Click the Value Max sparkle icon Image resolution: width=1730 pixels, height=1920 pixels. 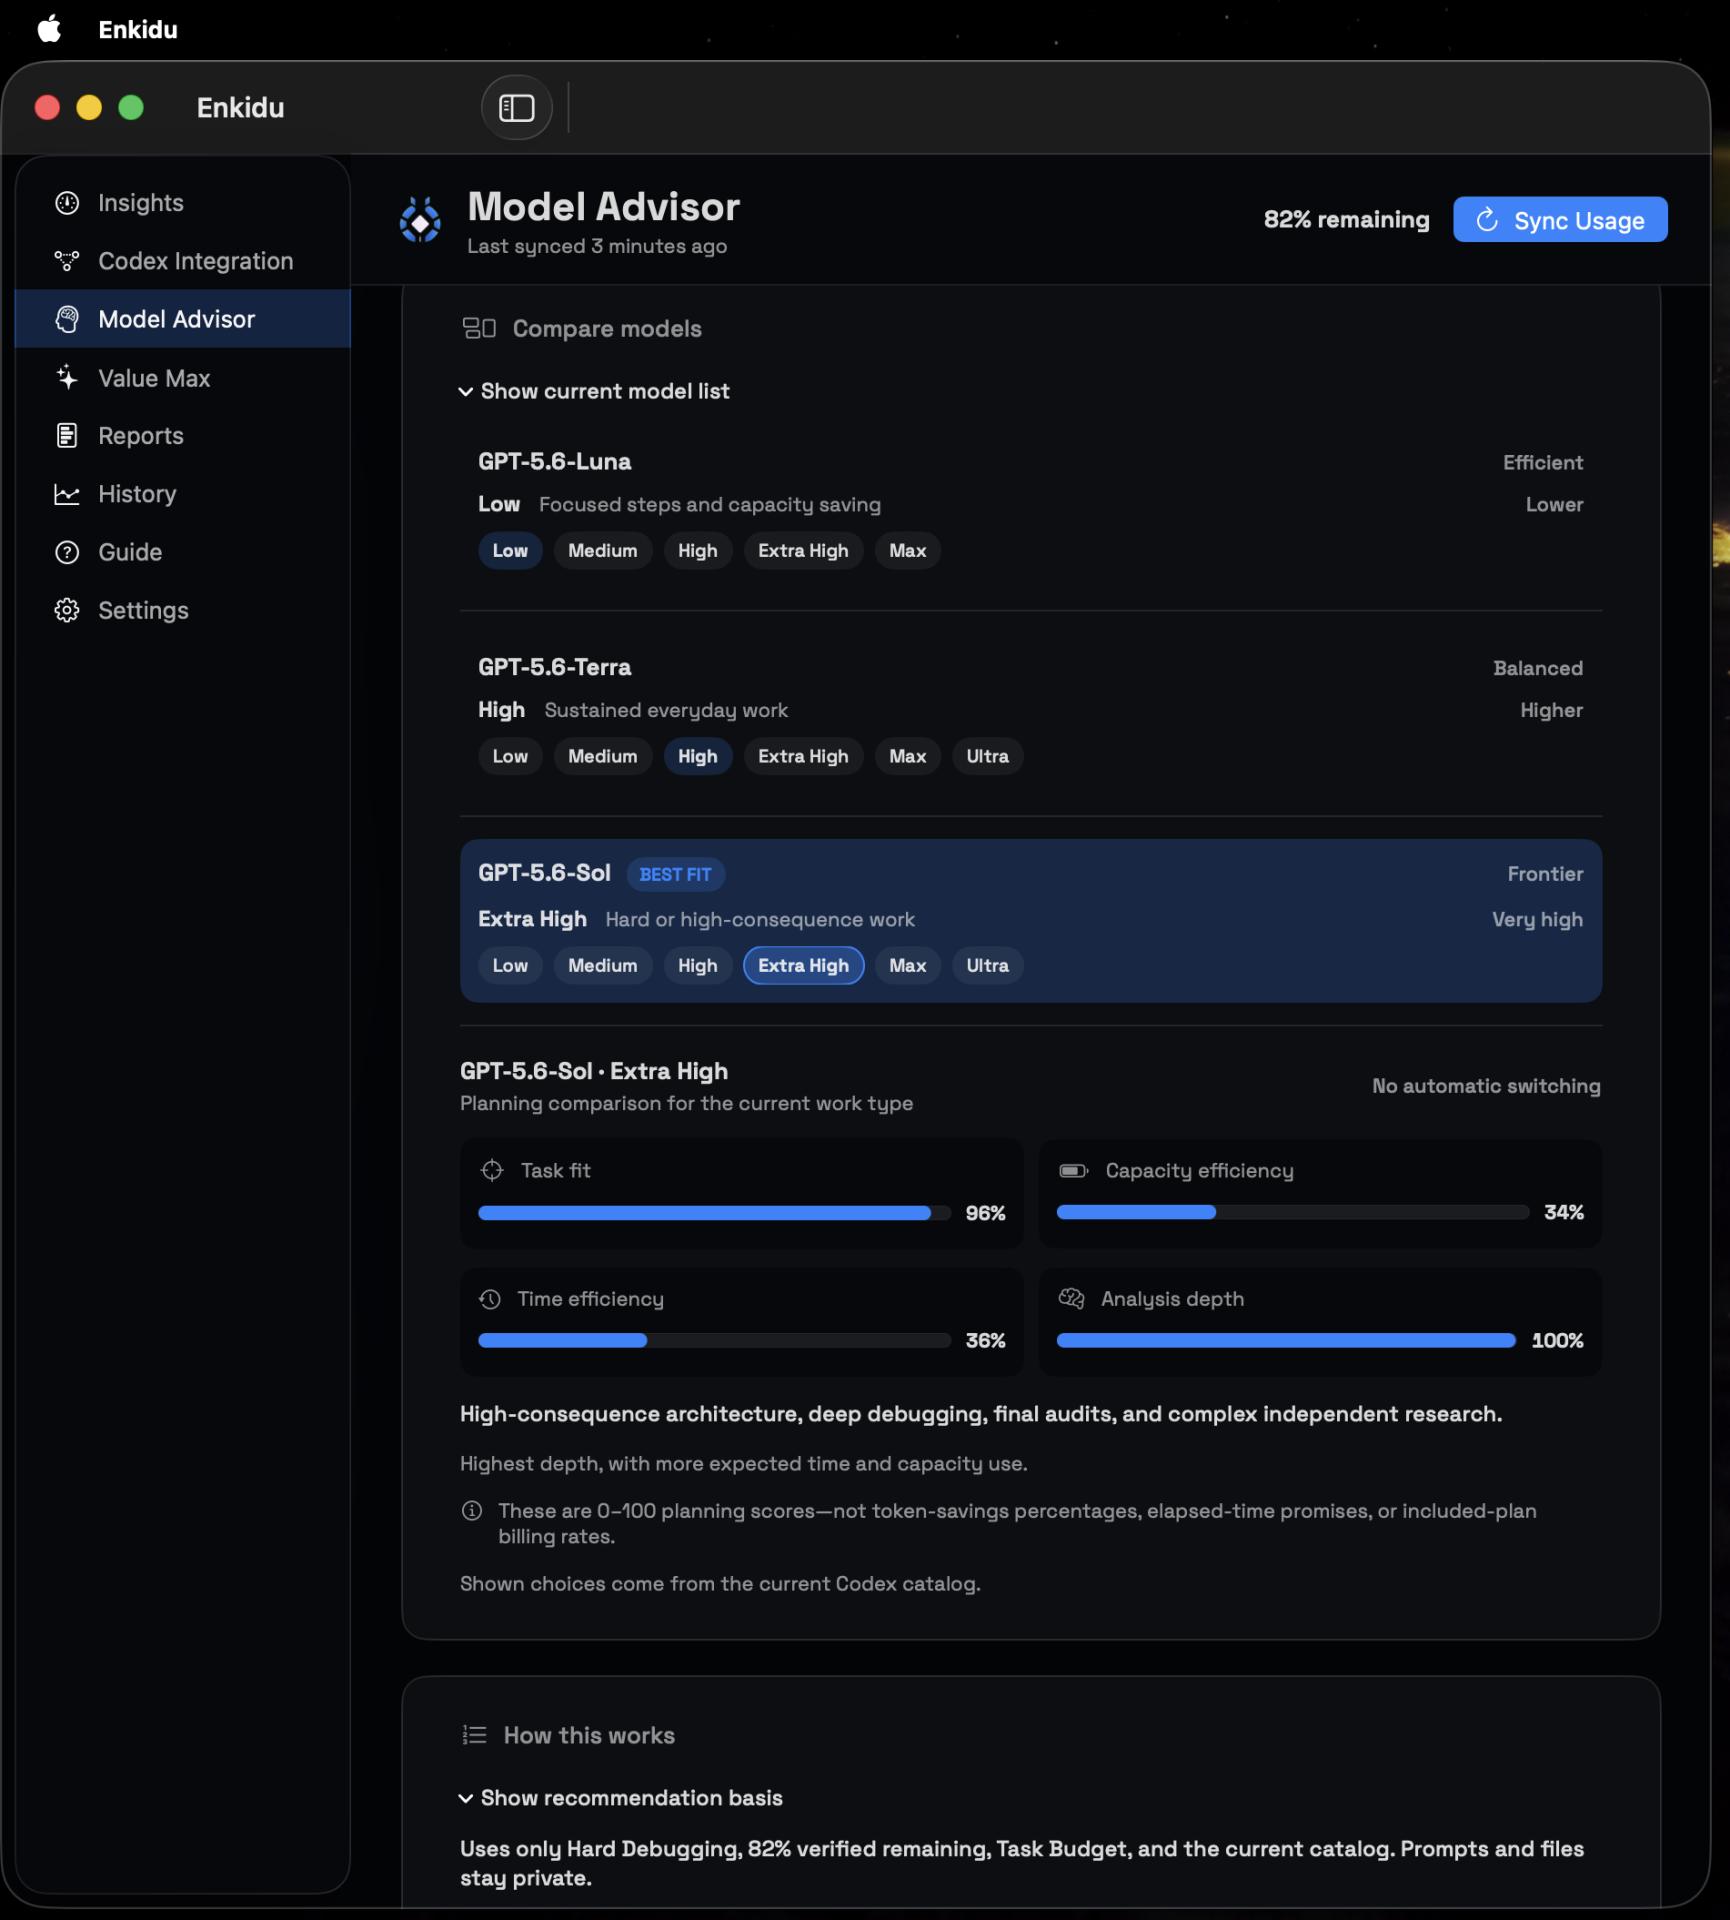(67, 378)
